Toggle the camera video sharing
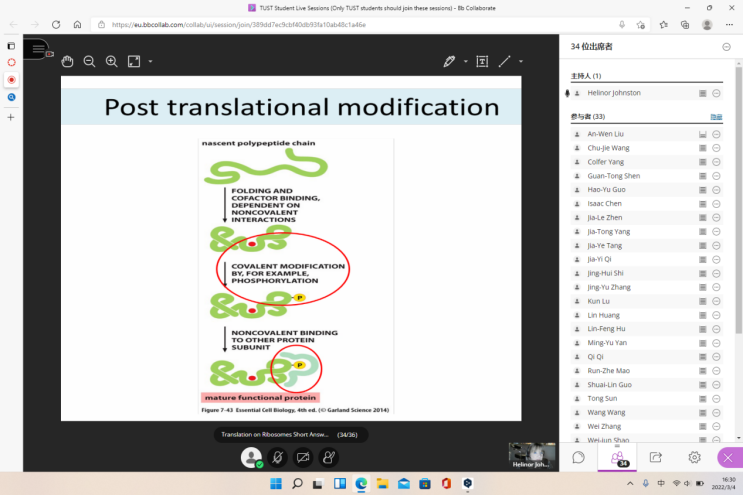This screenshot has height=495, width=743. [303, 457]
